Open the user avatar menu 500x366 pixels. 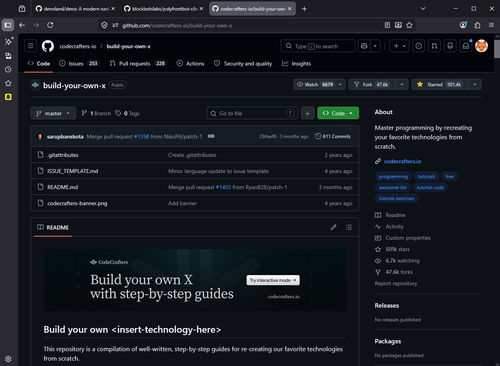point(481,46)
